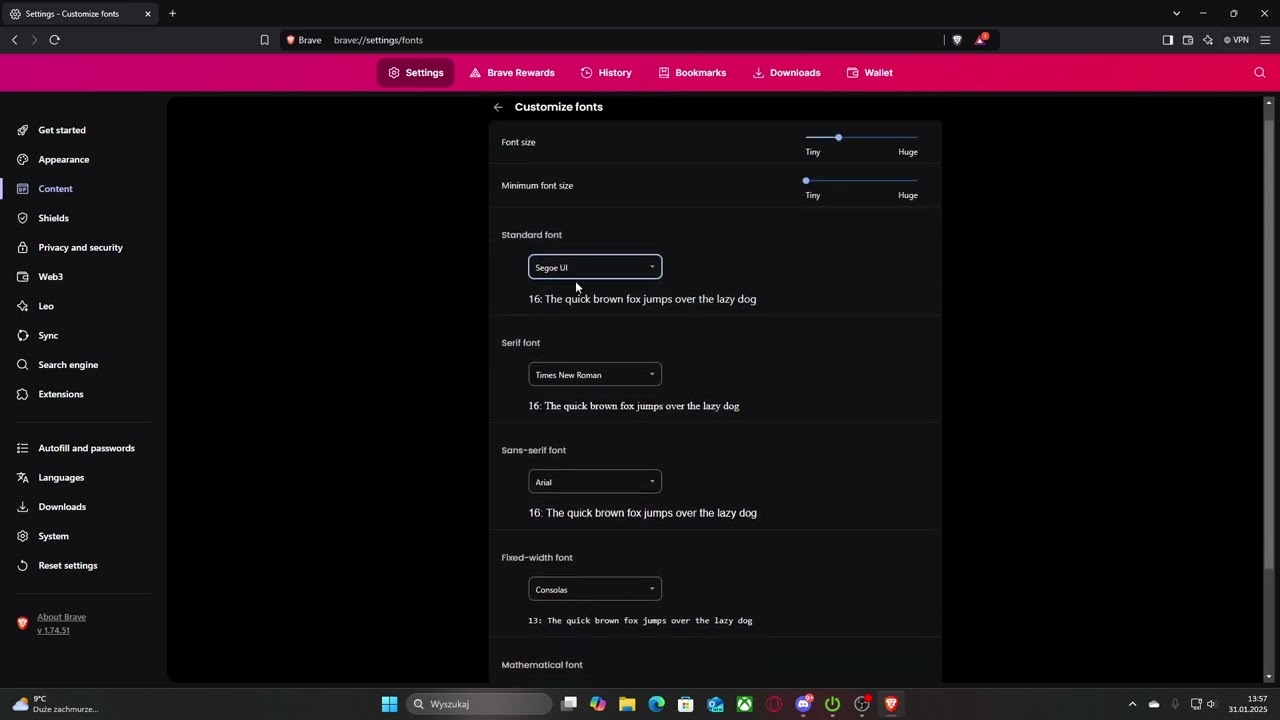Open Microsoft Store from the taskbar
This screenshot has width=1280, height=720.
click(x=686, y=704)
